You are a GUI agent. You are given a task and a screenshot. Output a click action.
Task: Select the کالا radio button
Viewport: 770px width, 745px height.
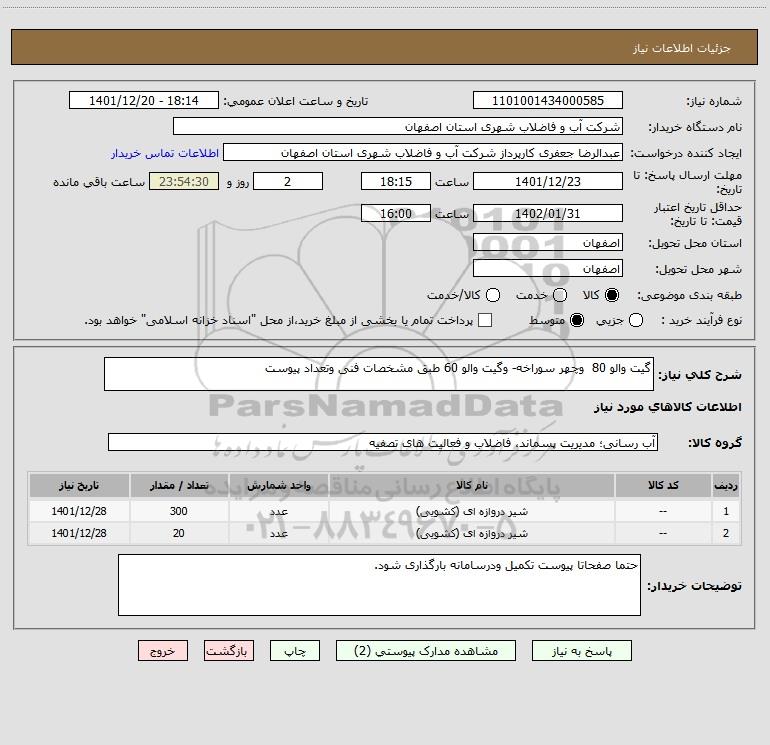(x=612, y=295)
